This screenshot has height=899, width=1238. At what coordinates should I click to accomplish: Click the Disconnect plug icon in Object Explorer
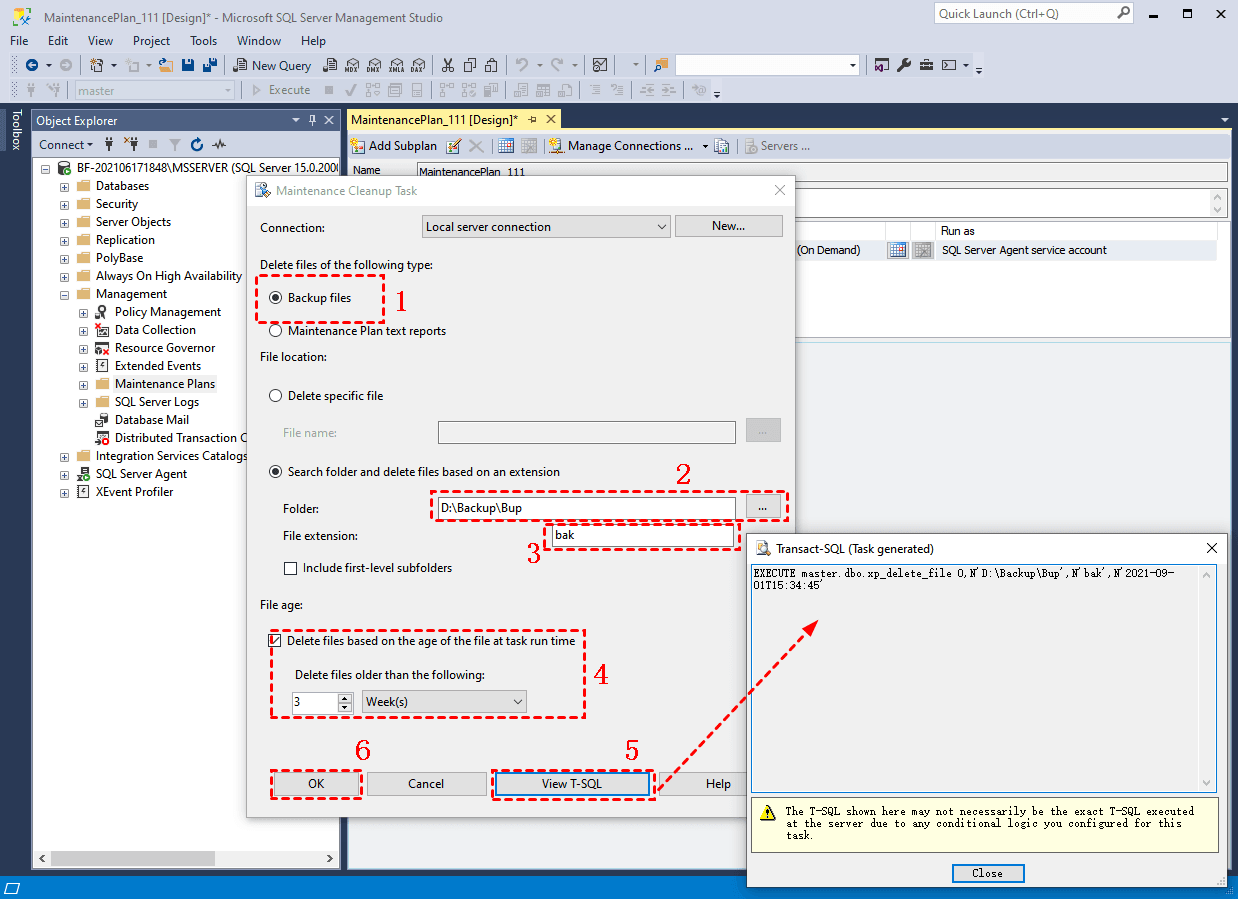click(131, 145)
